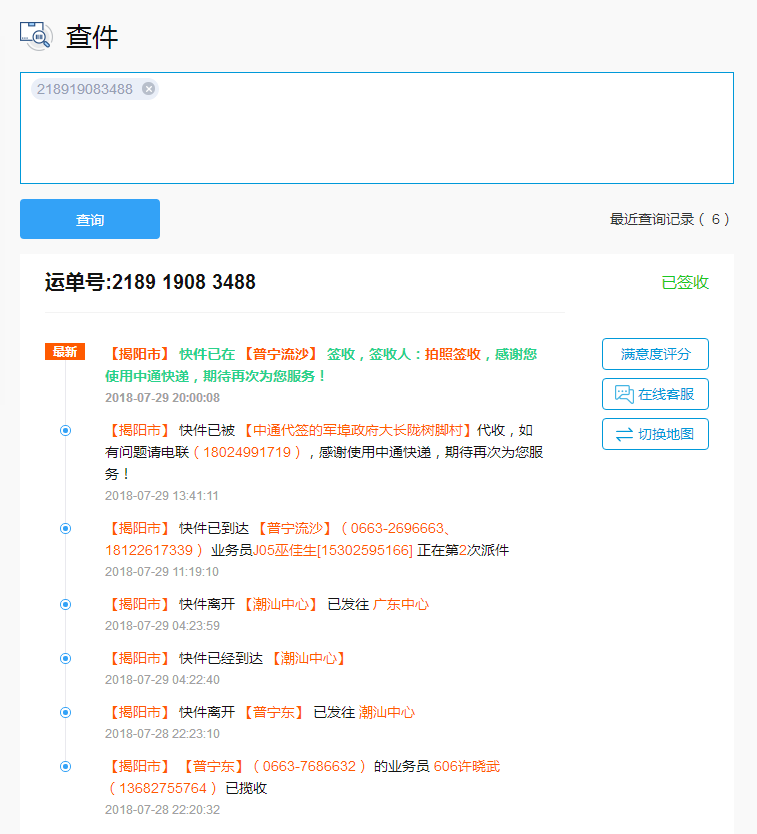Click the waybill heading 运单号:2189 1908 3488
This screenshot has width=757, height=834.
pos(150,282)
